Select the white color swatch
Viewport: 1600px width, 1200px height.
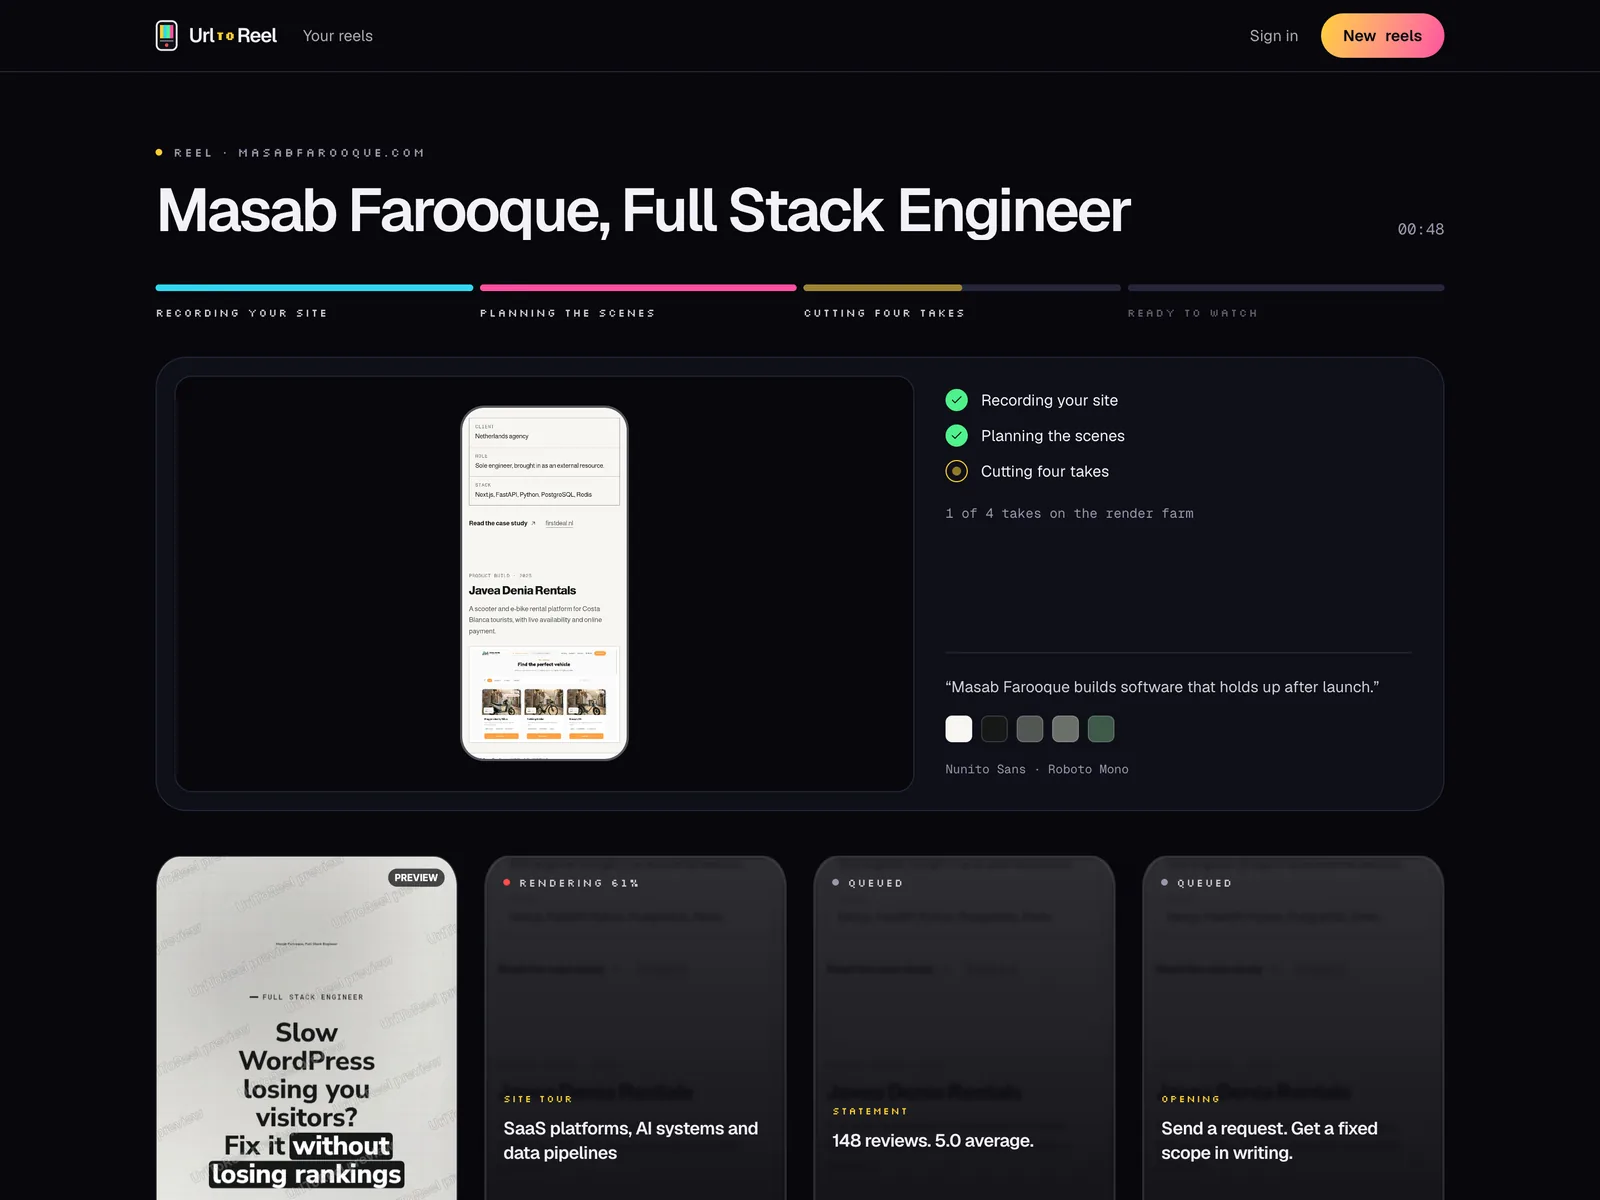click(x=959, y=729)
